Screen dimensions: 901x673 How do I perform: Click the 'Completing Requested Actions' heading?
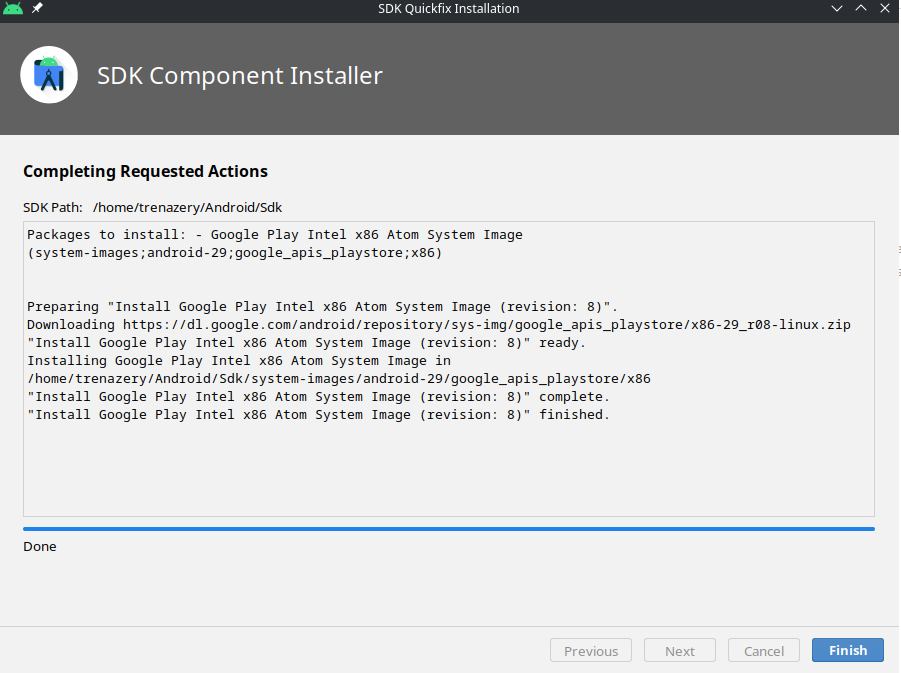(x=145, y=172)
